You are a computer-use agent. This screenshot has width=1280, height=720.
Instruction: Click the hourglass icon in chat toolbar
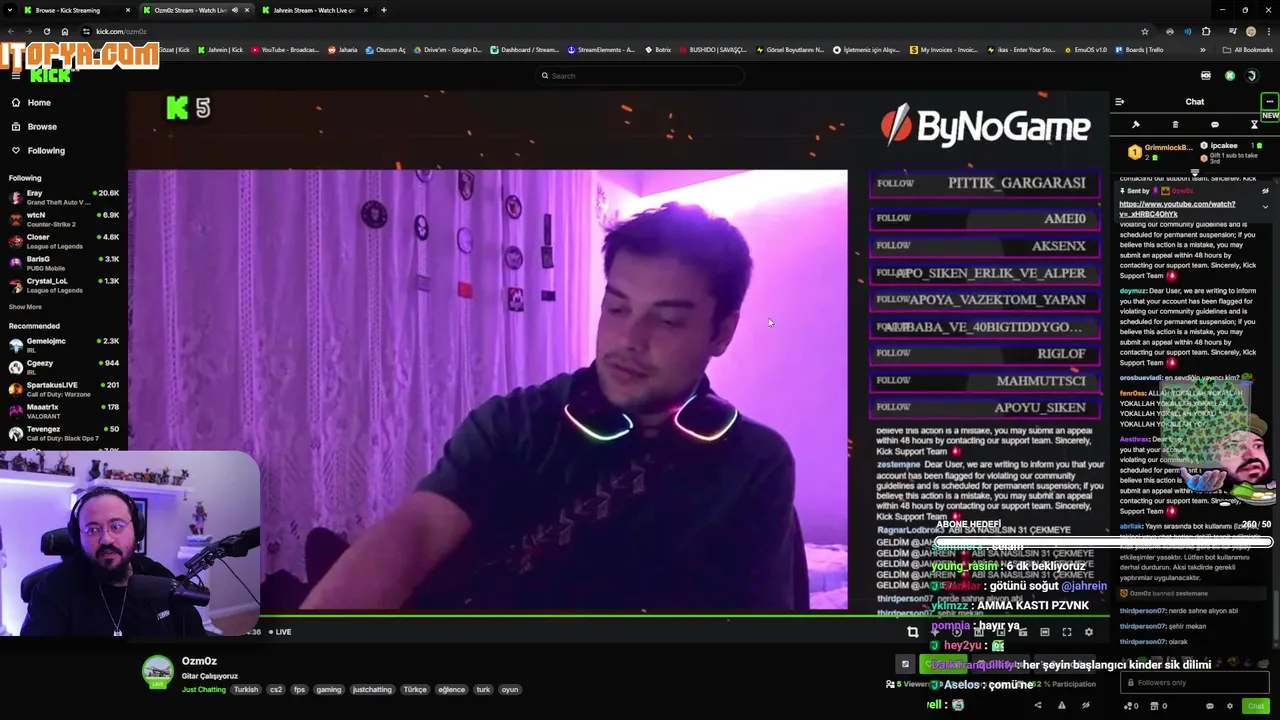tap(1254, 125)
